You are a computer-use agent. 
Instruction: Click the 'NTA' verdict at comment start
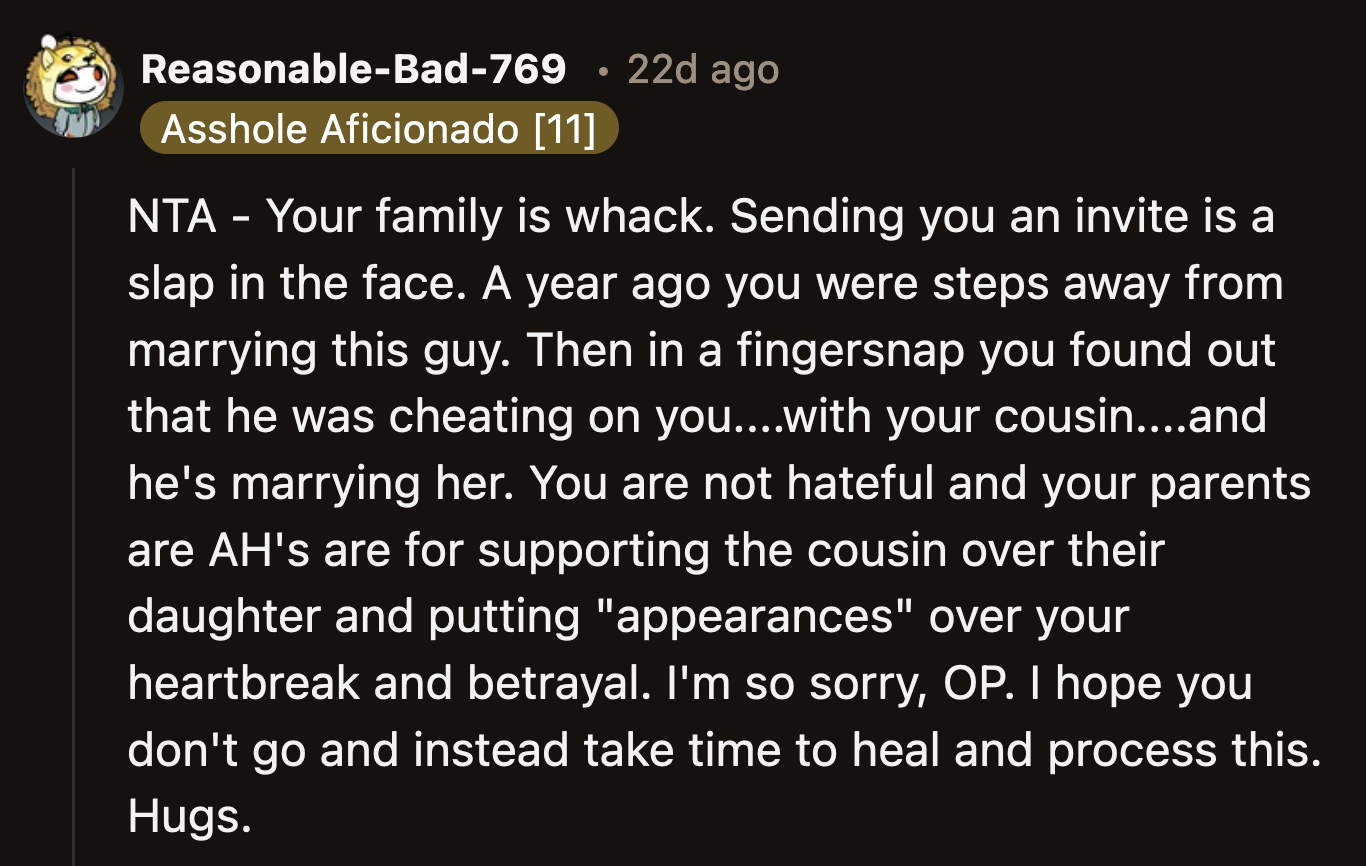point(173,218)
